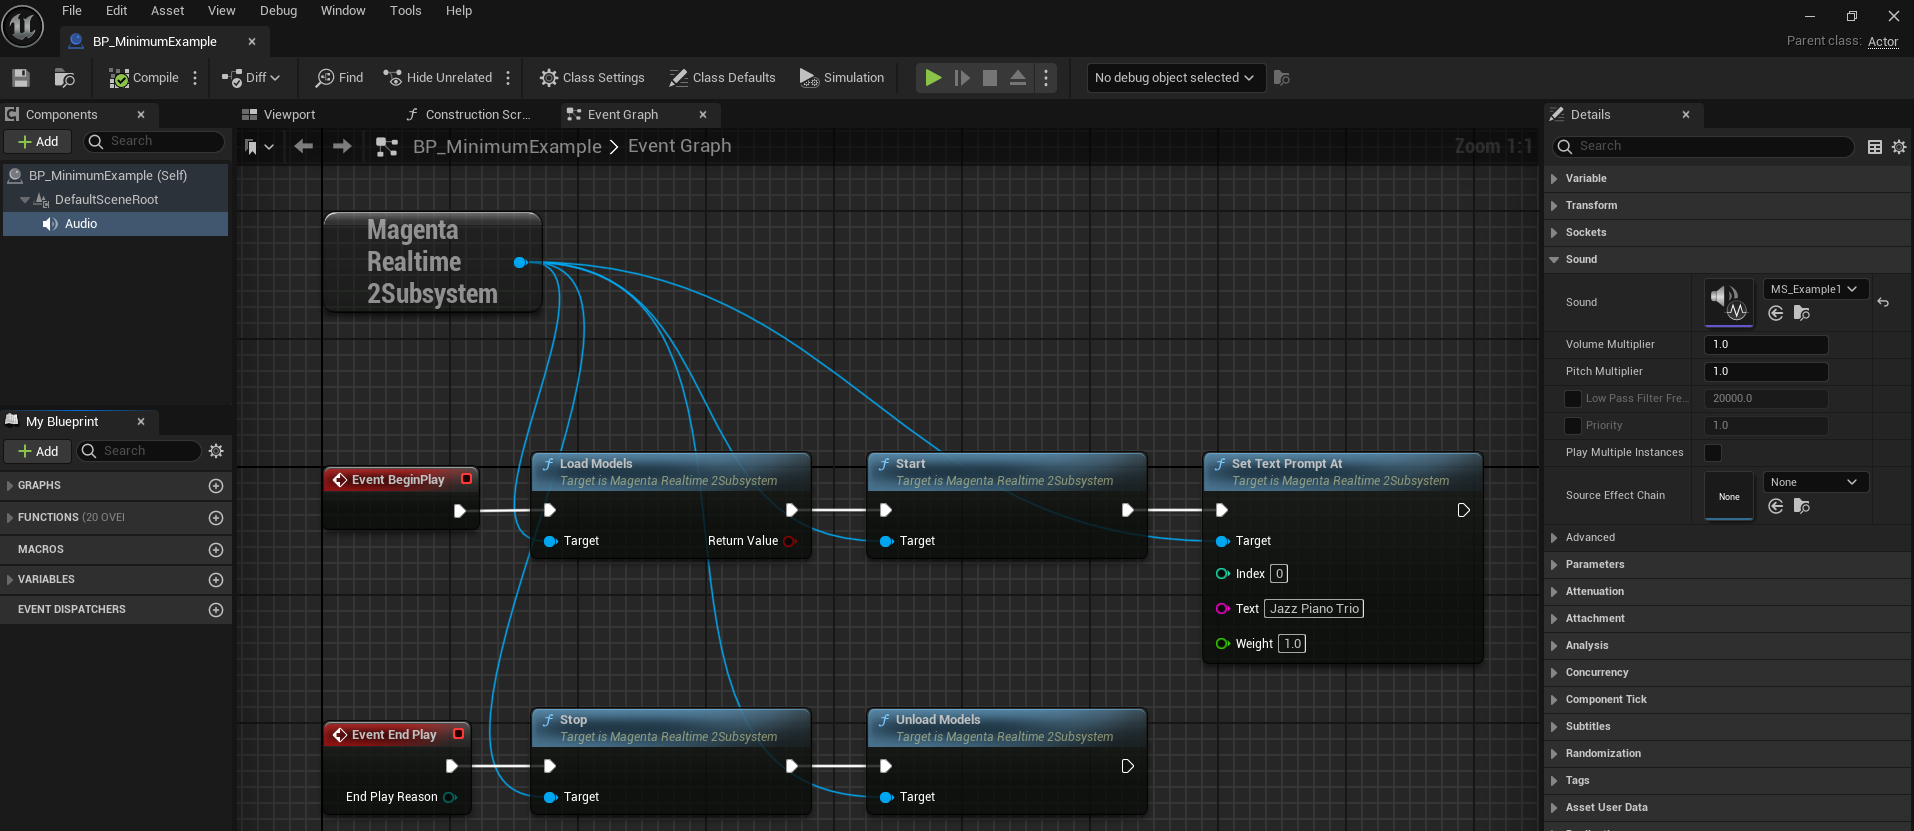Click the Eject playback icon
Viewport: 1914px width, 831px height.
1018,78
